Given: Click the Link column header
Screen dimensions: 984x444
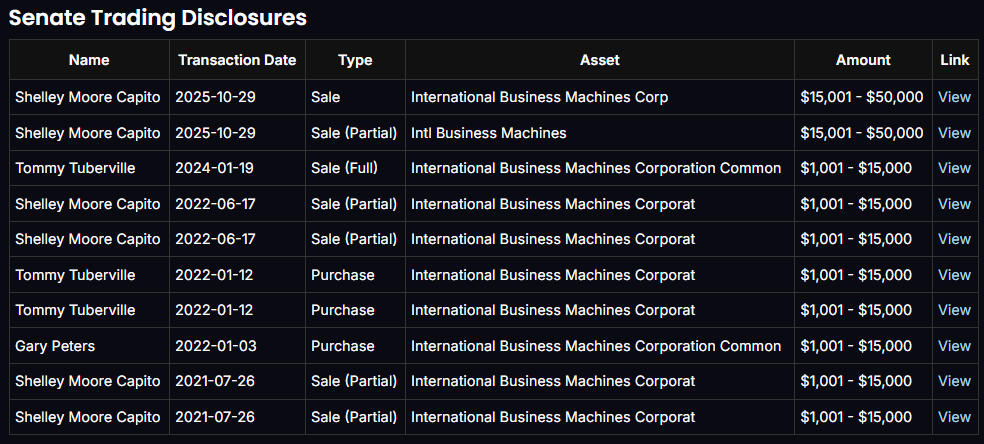Looking at the screenshot, I should click(955, 60).
